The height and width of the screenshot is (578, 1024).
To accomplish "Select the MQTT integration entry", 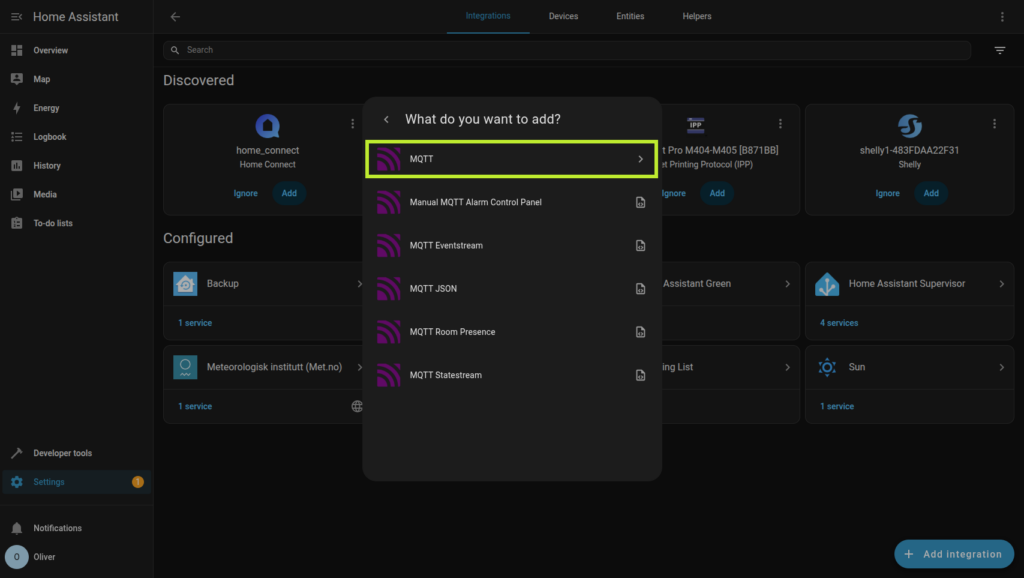I will pyautogui.click(x=511, y=159).
